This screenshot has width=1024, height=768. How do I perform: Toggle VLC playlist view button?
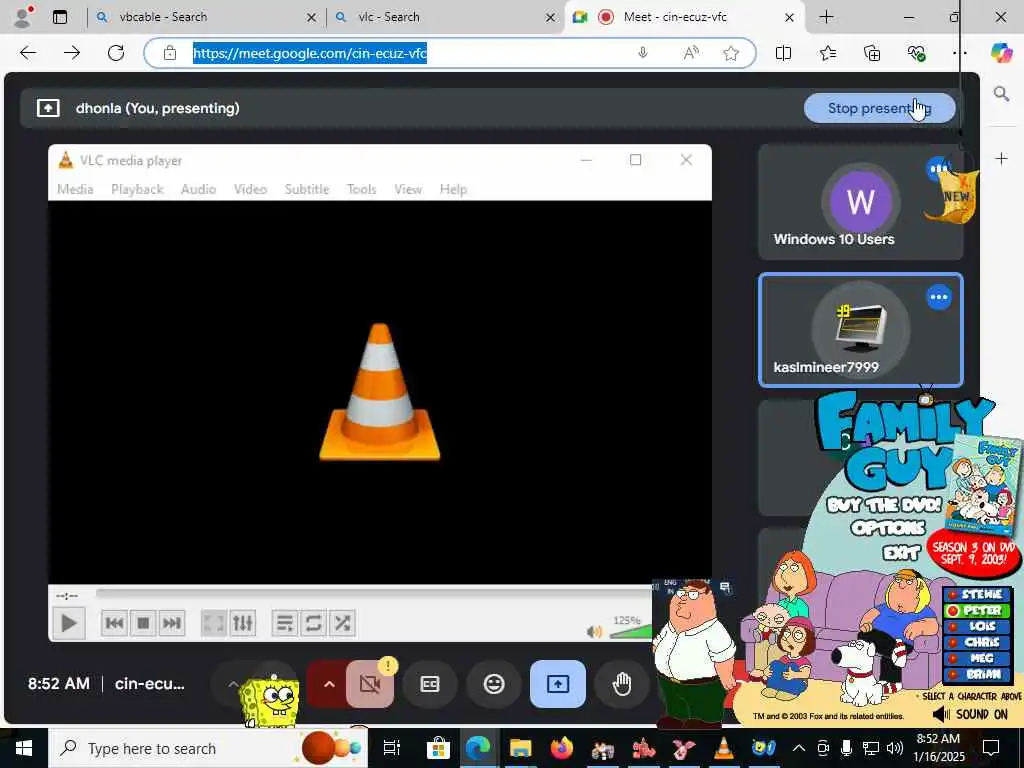pyautogui.click(x=285, y=623)
